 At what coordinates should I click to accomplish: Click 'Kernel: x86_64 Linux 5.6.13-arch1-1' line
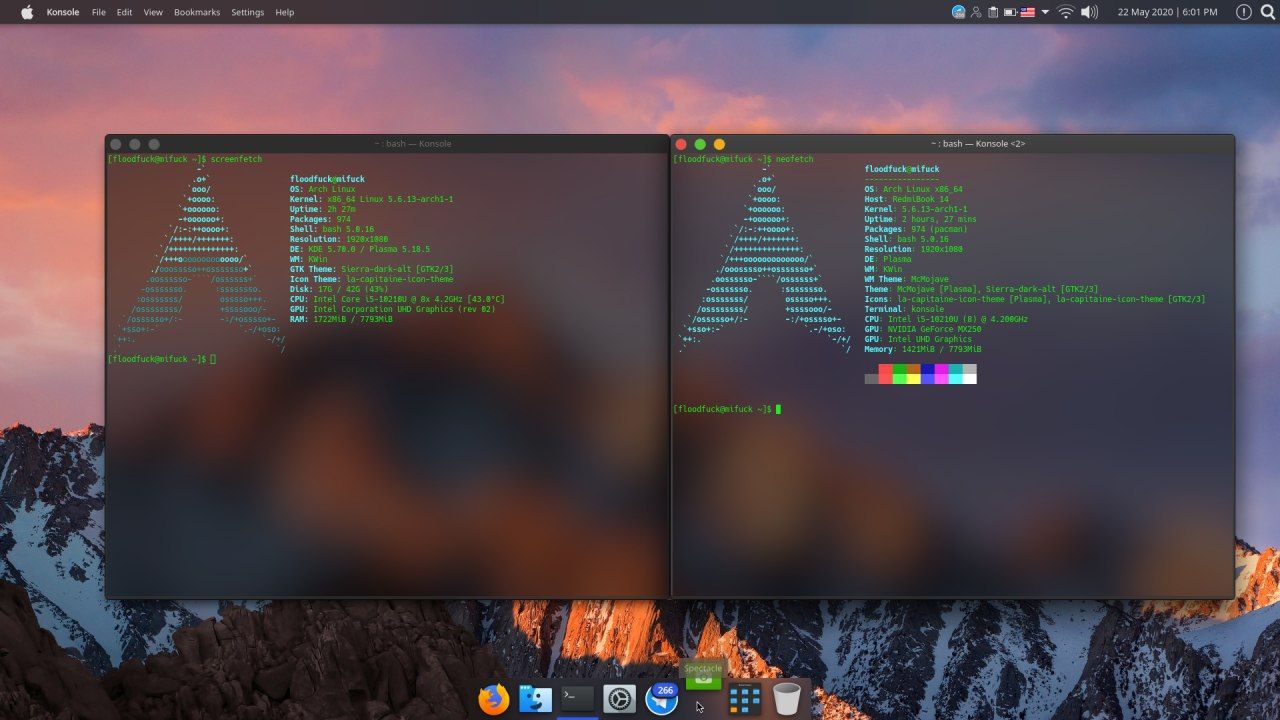371,199
